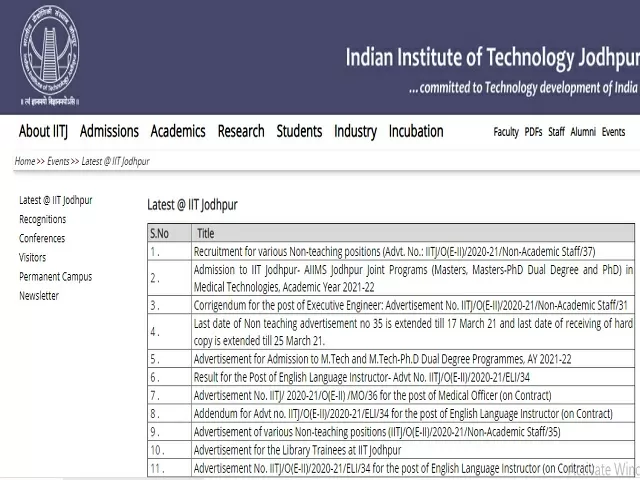Click the S.No column header
Viewport: 640px width, 480px height.
169,233
